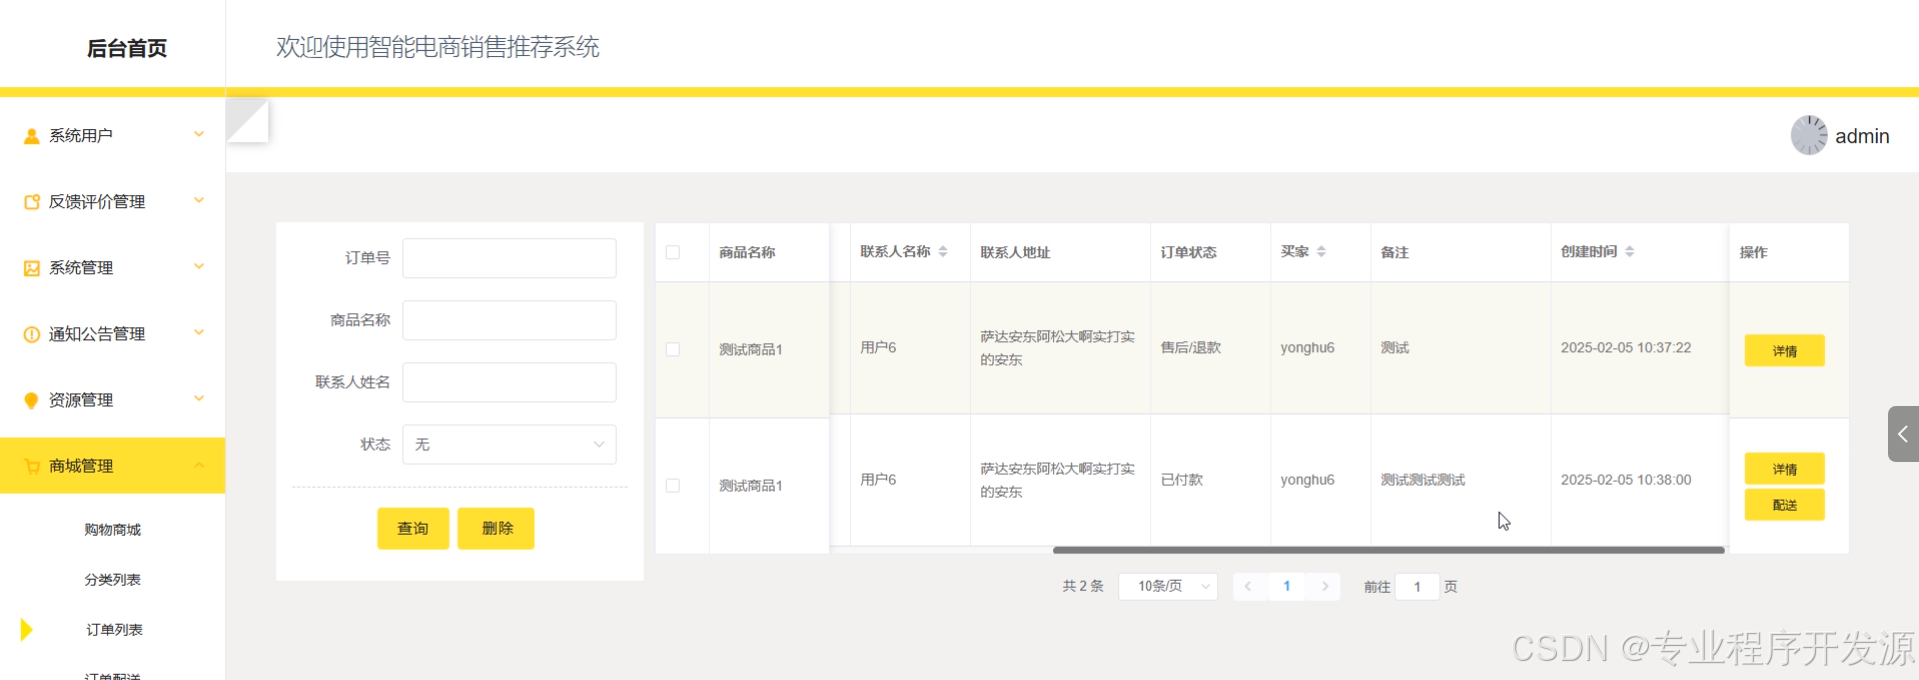Open the 订单列表 submenu item
The width and height of the screenshot is (1919, 680).
pos(114,630)
